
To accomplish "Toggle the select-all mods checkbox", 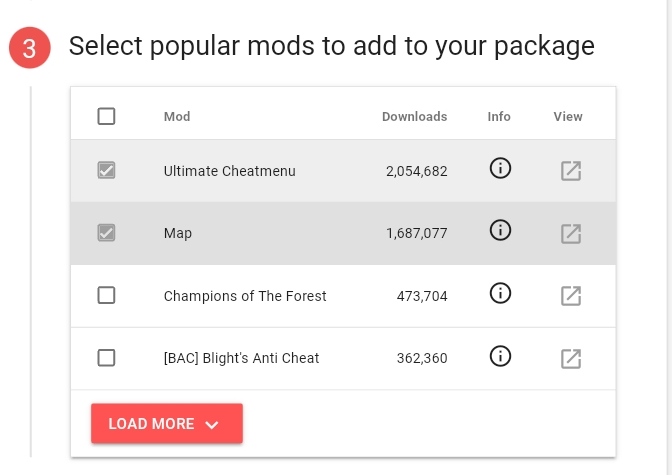I will 106,116.
